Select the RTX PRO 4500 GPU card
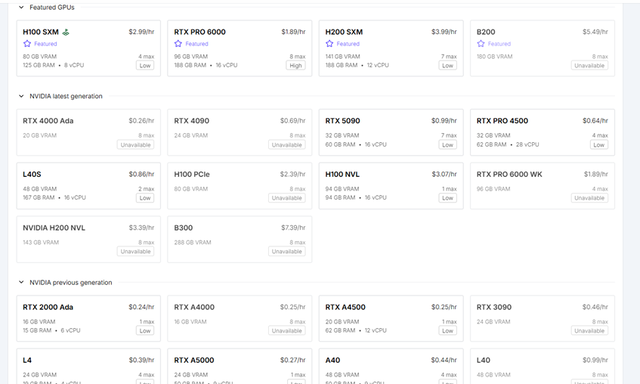 [542, 132]
